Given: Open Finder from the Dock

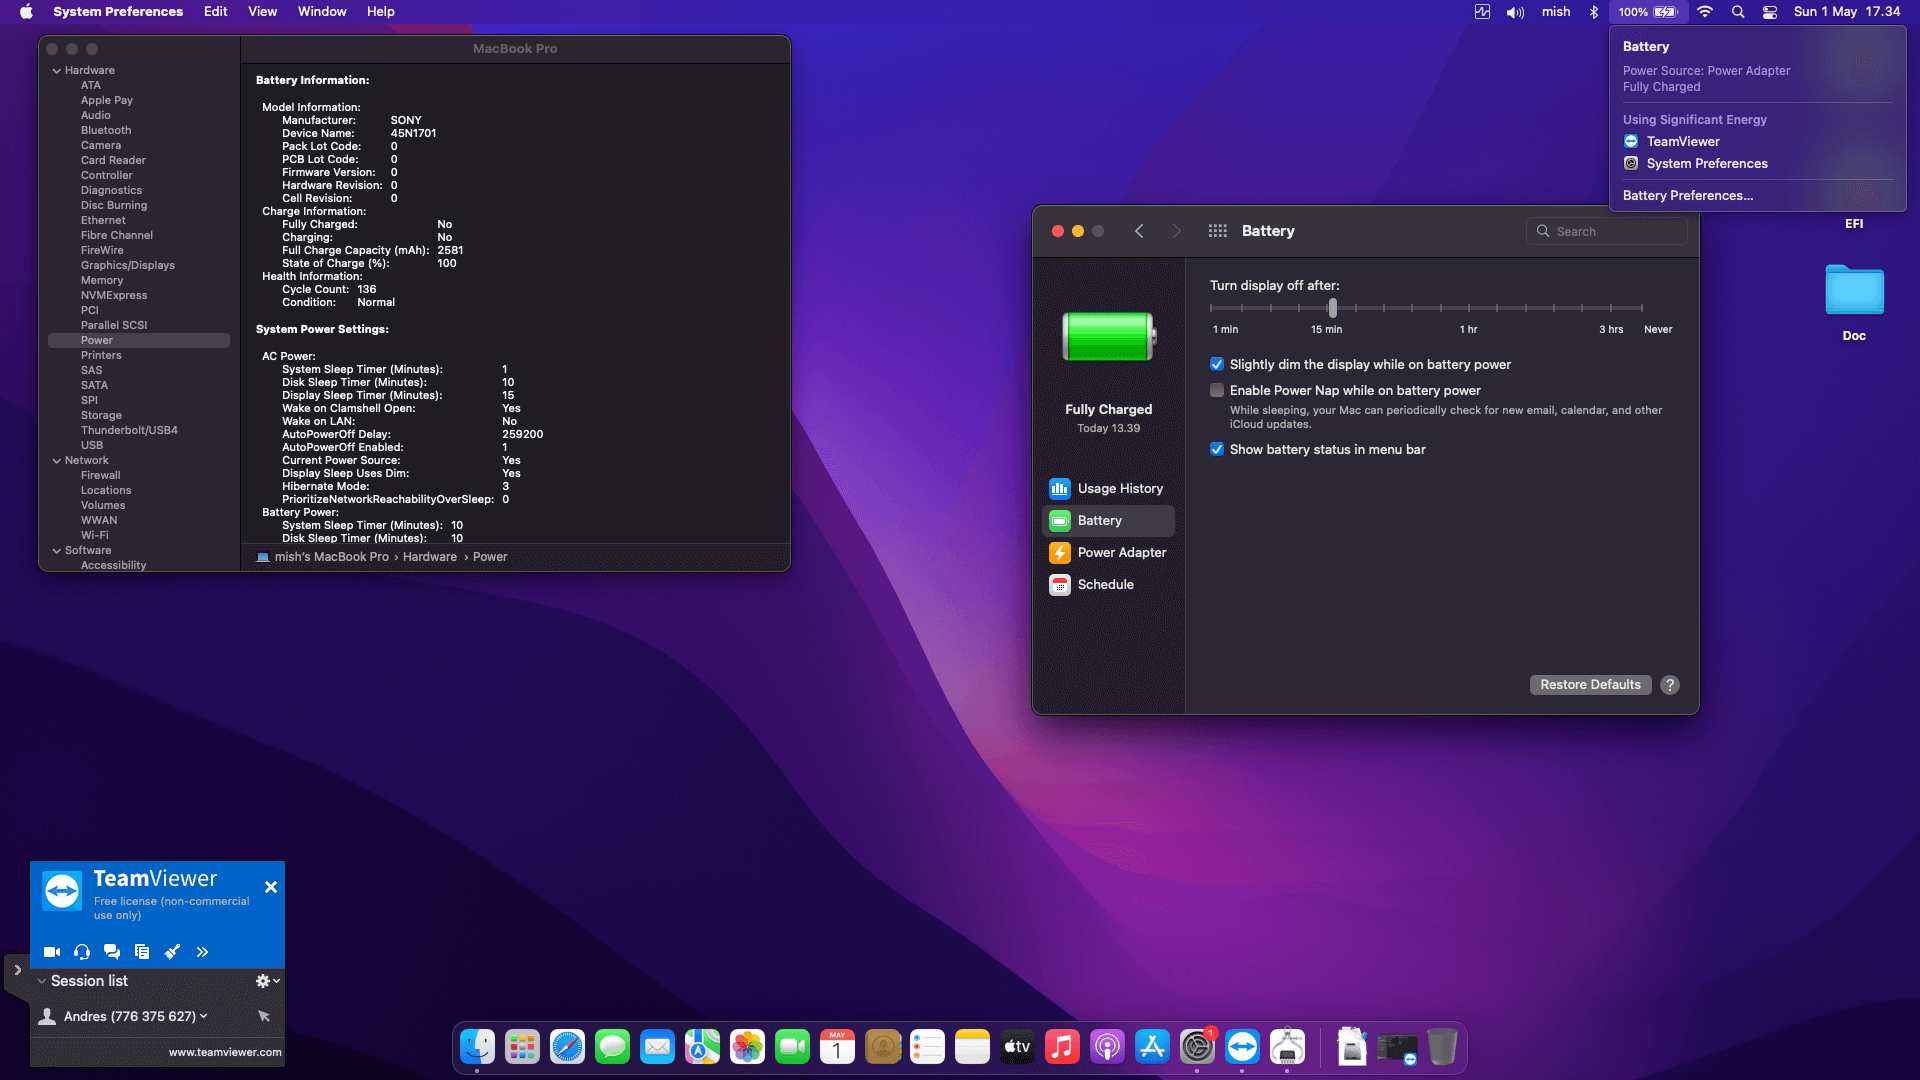Looking at the screenshot, I should pos(477,1047).
